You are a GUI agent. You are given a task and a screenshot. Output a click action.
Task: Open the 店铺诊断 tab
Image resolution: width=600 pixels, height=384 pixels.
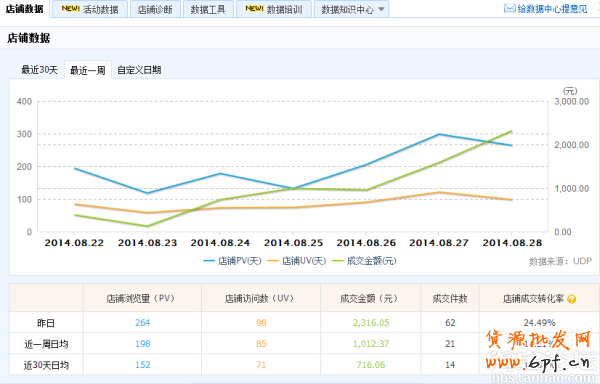(x=155, y=10)
